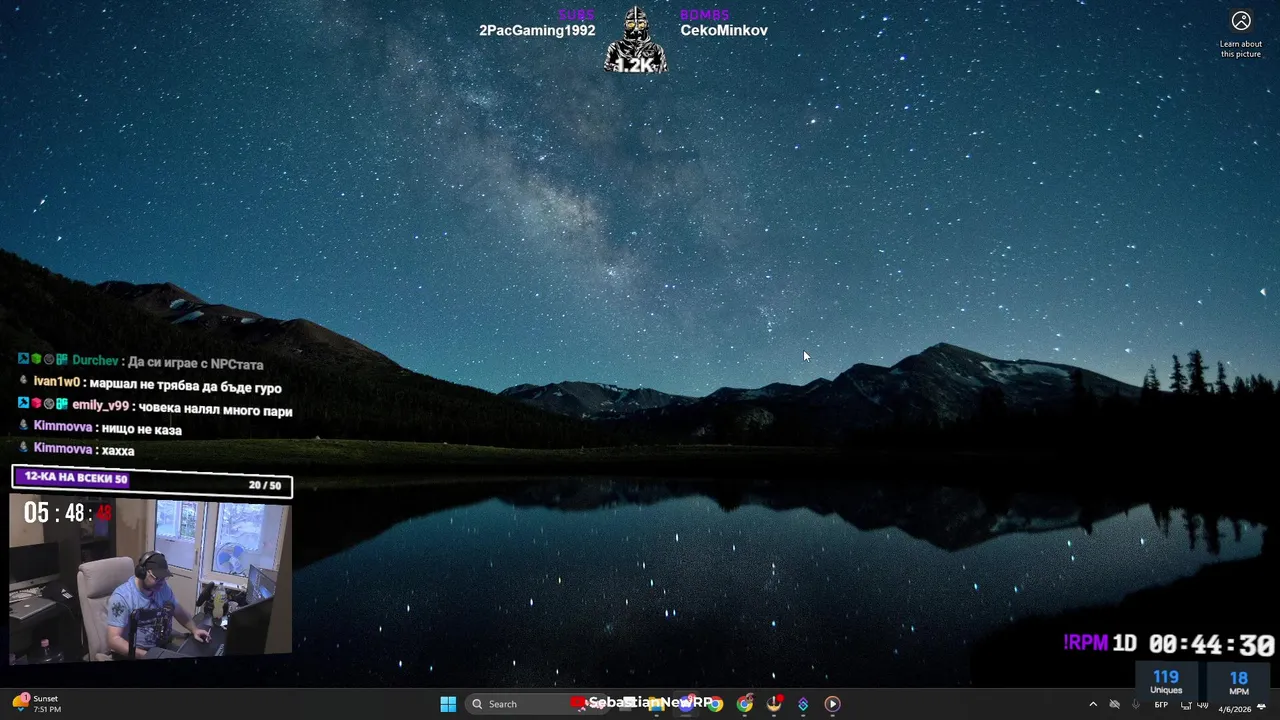This screenshot has width=1280, height=720.
Task: Open the taskbar Chrome icon with avatar
Action: tap(745, 704)
